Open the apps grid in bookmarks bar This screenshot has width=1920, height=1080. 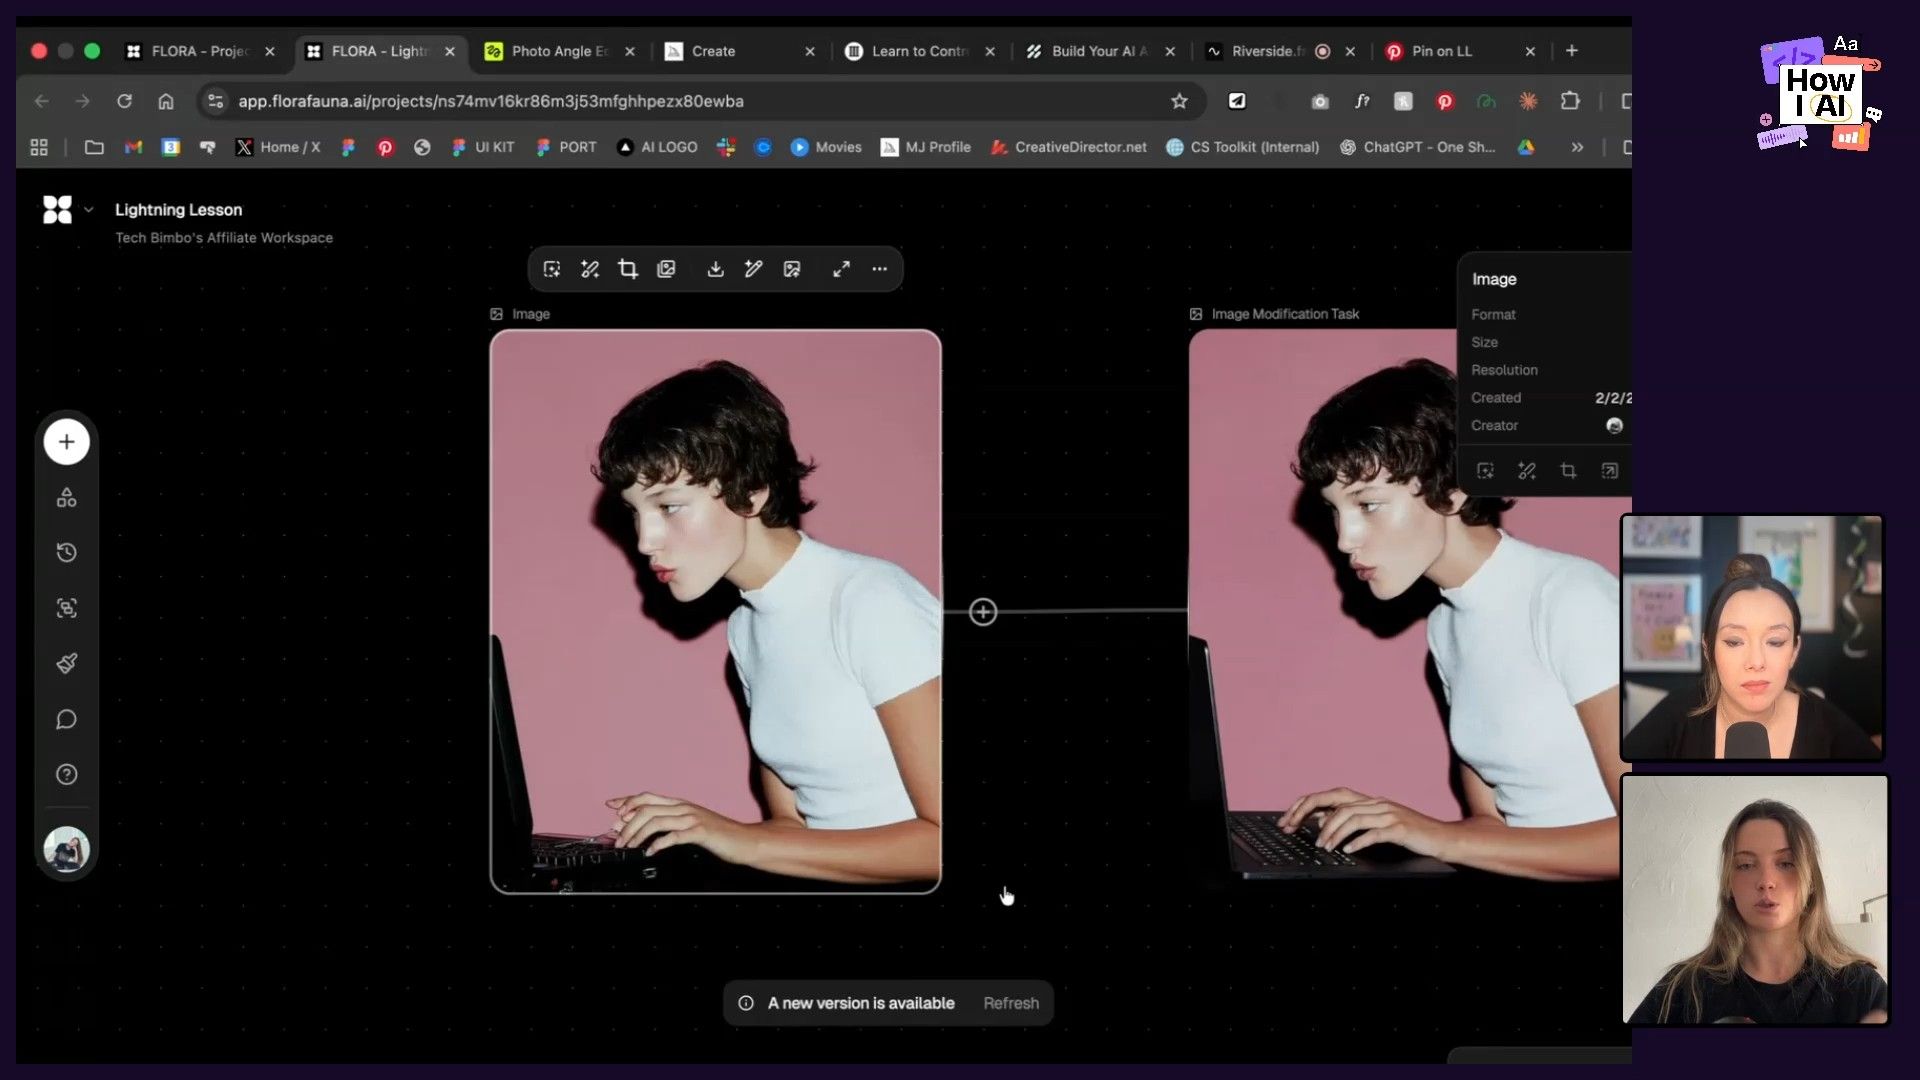point(39,147)
